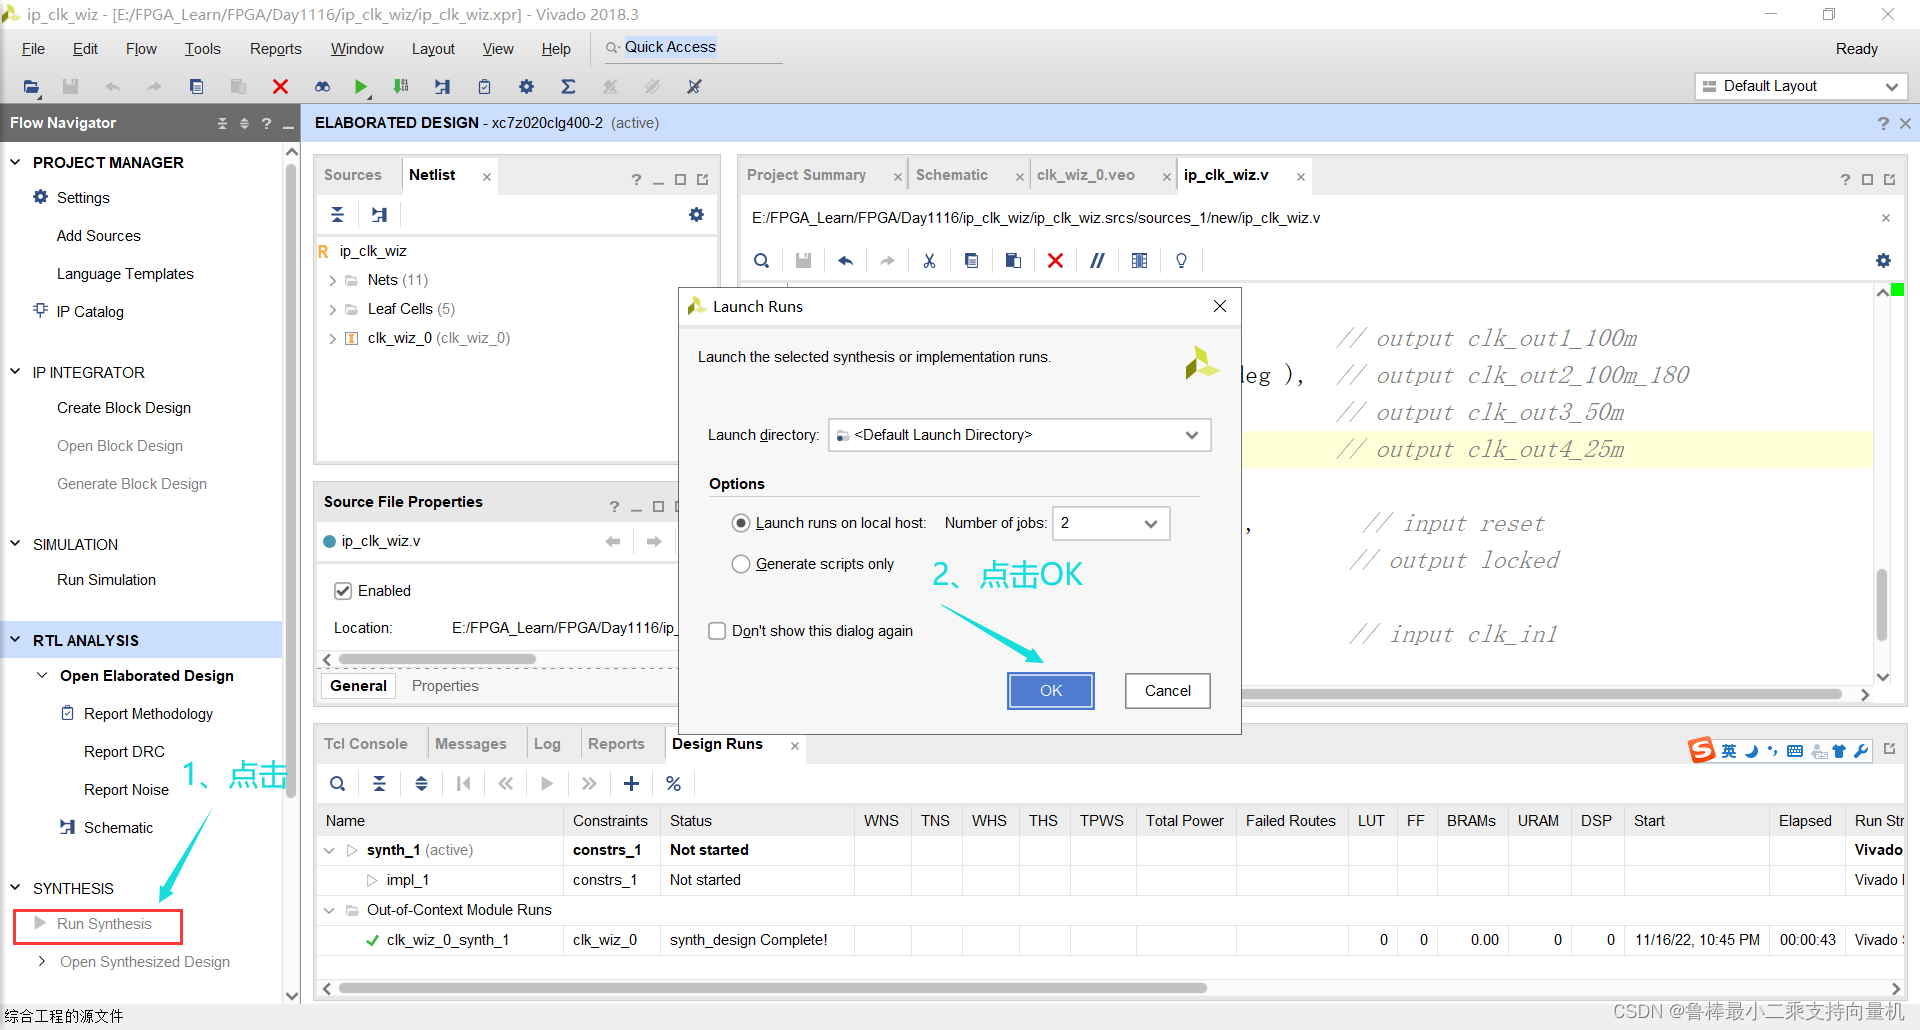Image resolution: width=1920 pixels, height=1030 pixels.
Task: Expand the Nets (11) tree node
Action: 333,281
